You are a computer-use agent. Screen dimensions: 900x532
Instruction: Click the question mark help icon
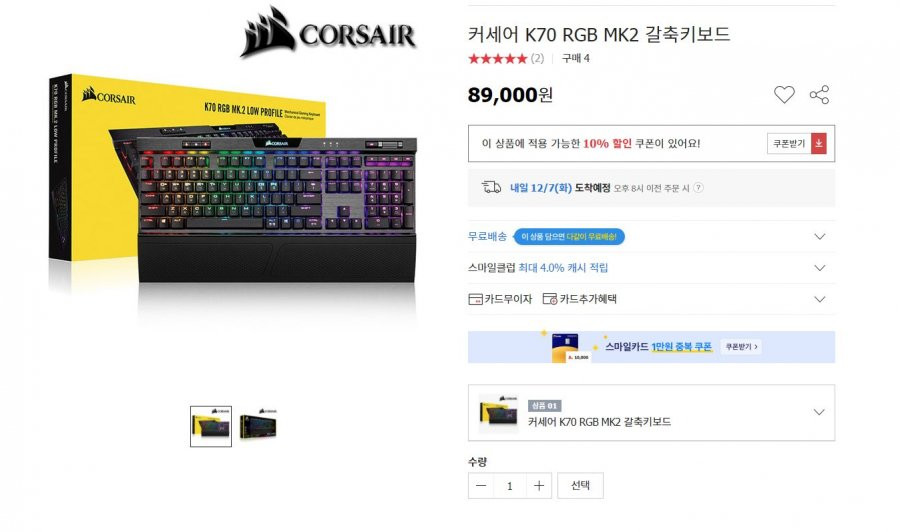coord(698,188)
